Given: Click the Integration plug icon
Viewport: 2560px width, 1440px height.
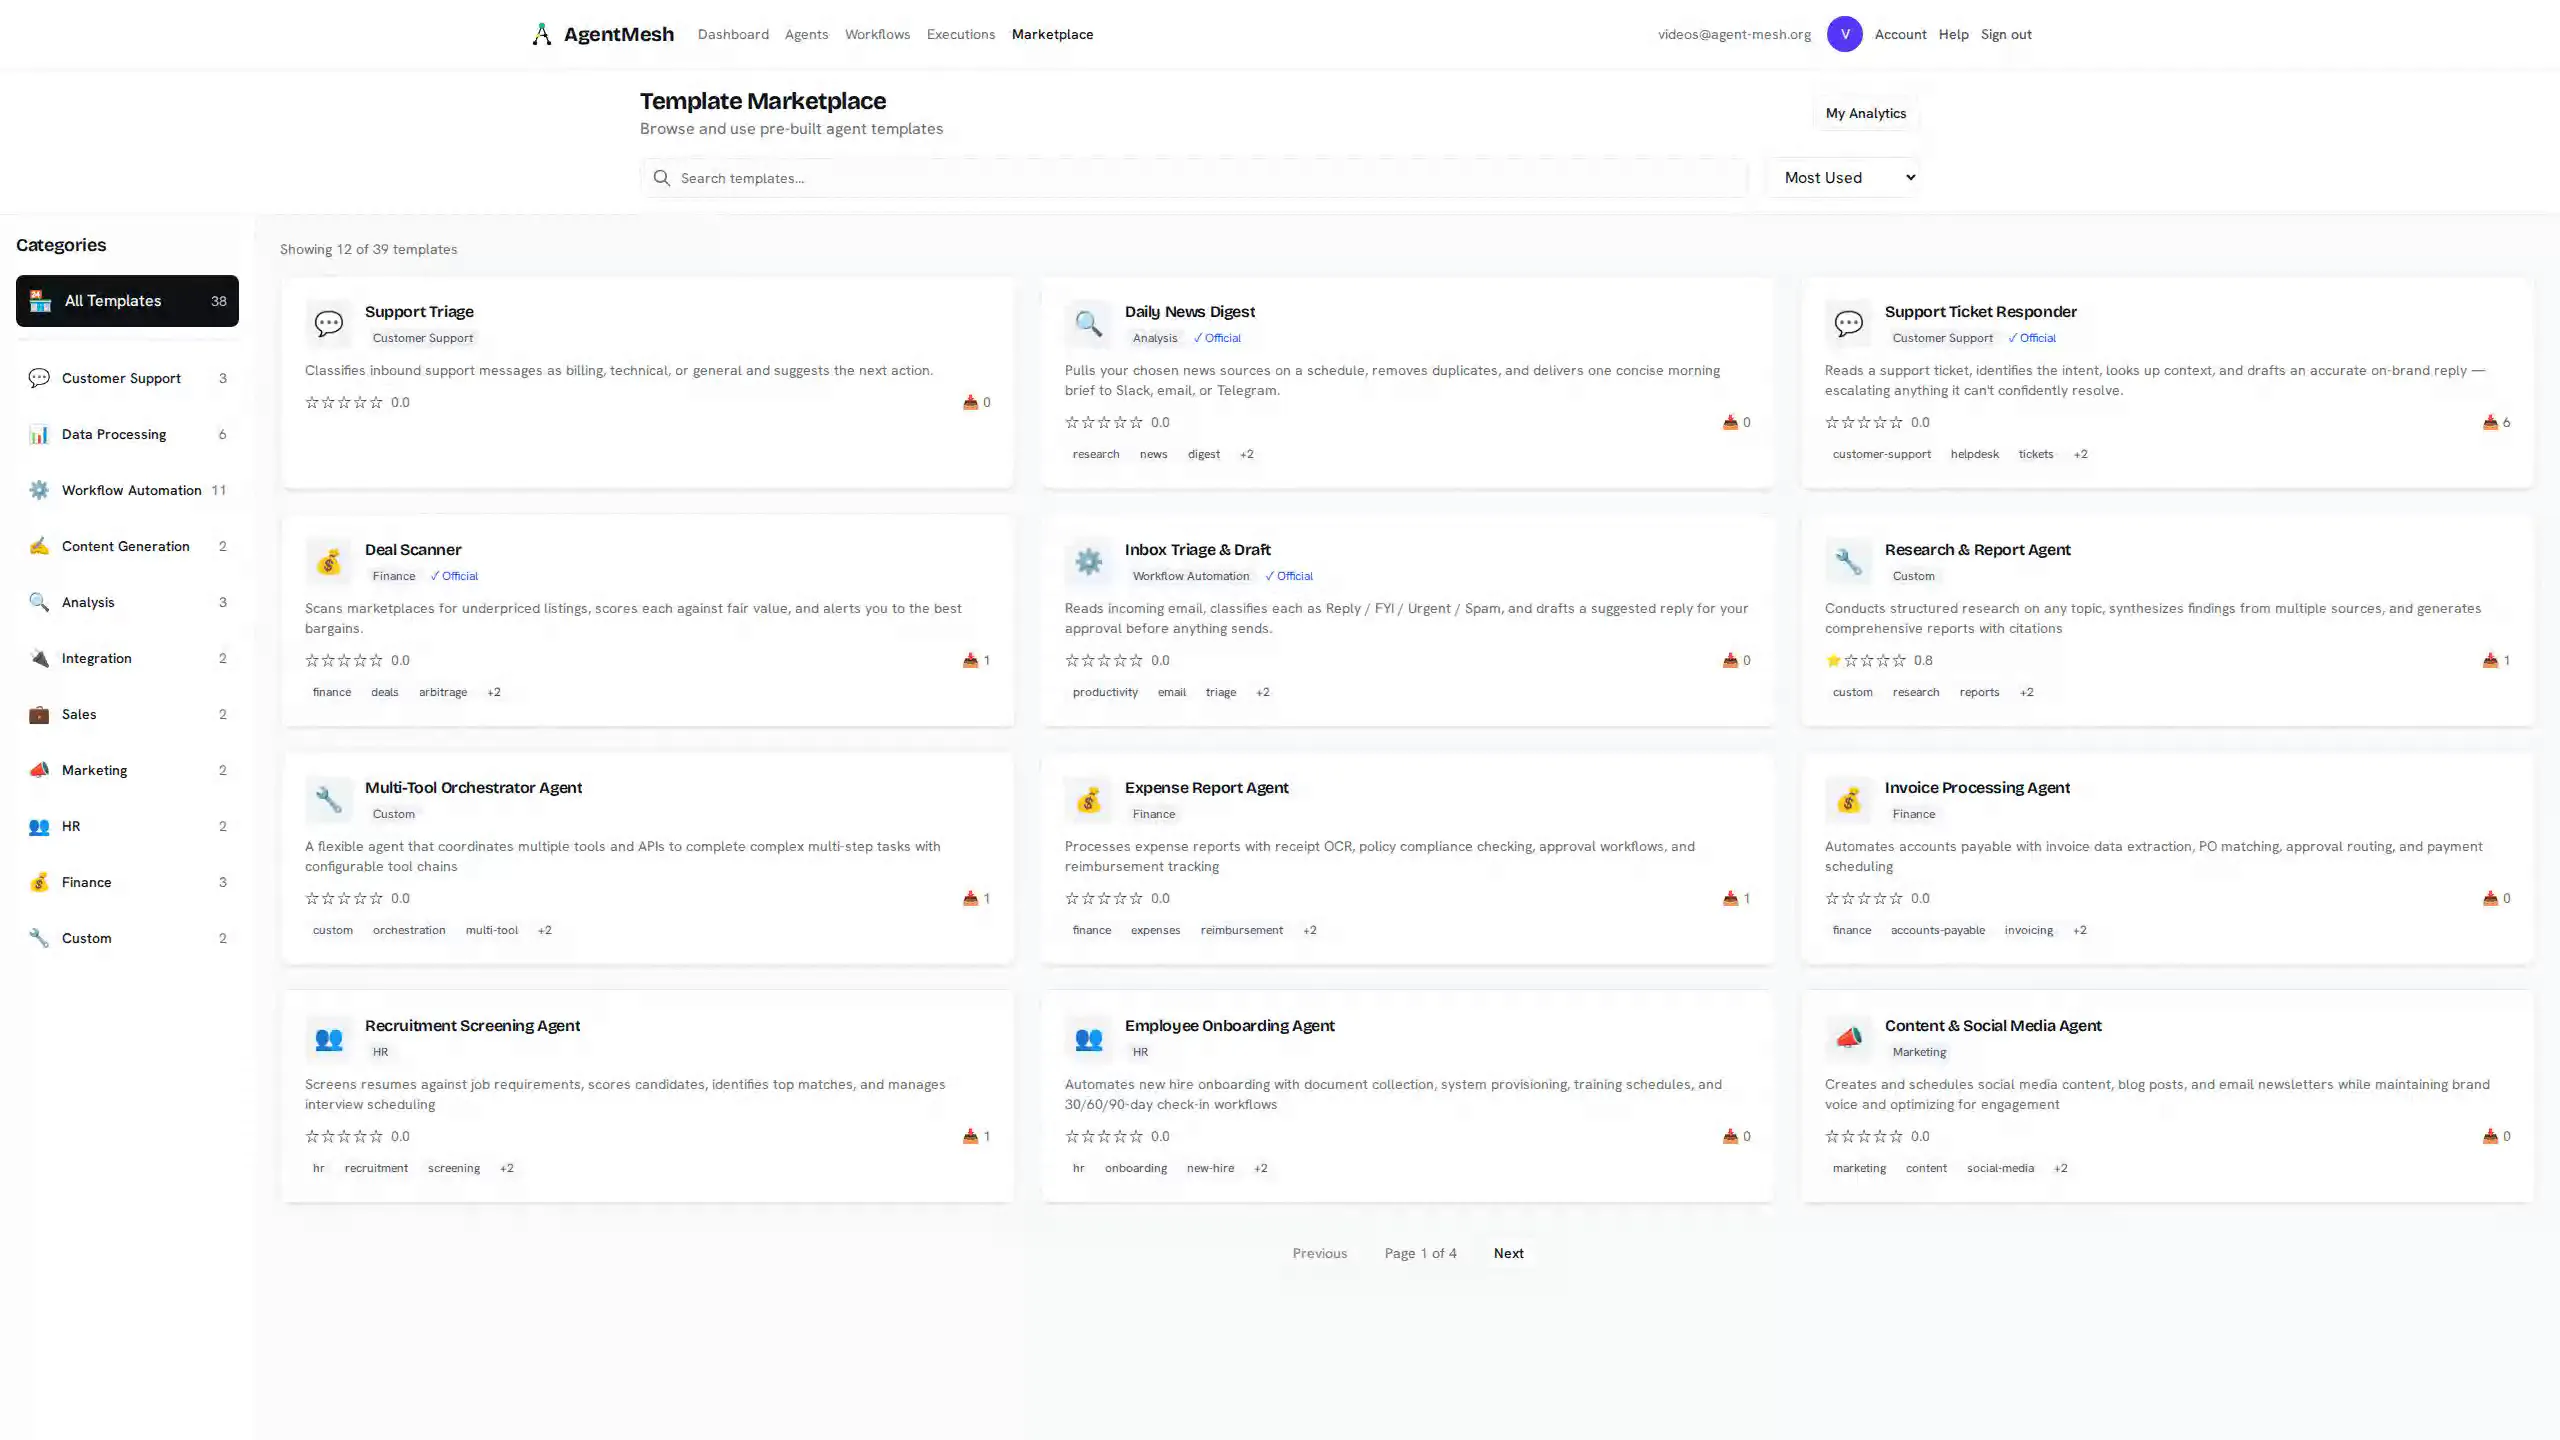Looking at the screenshot, I should point(39,658).
